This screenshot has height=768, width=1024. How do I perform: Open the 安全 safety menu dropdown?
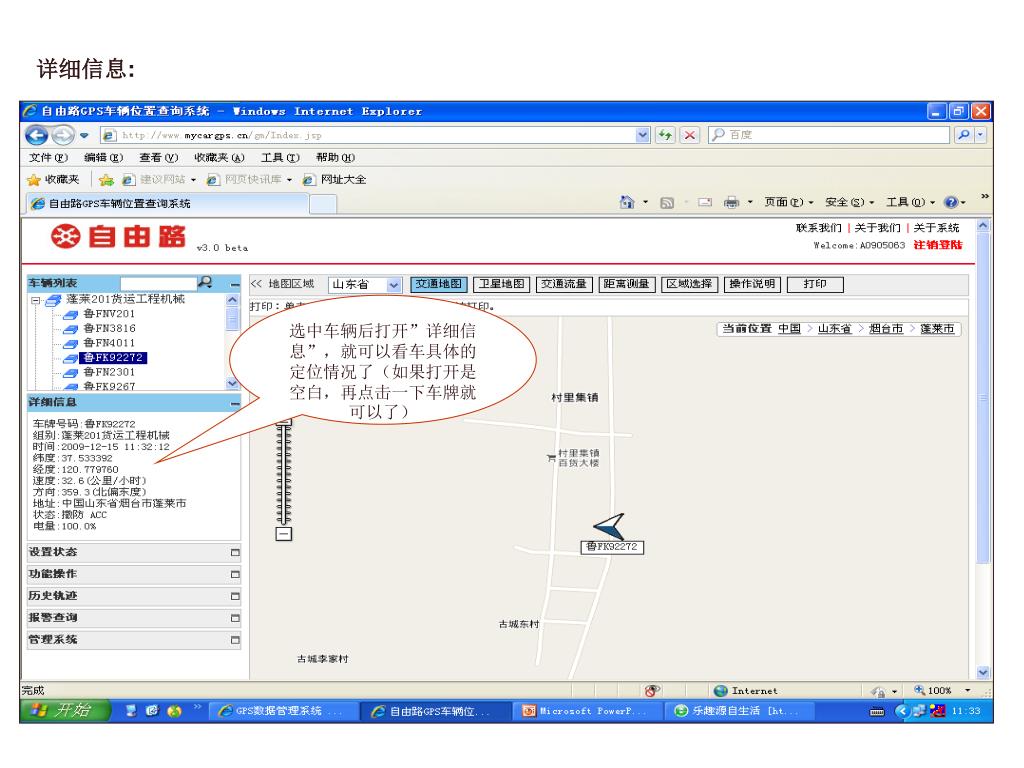(x=849, y=202)
